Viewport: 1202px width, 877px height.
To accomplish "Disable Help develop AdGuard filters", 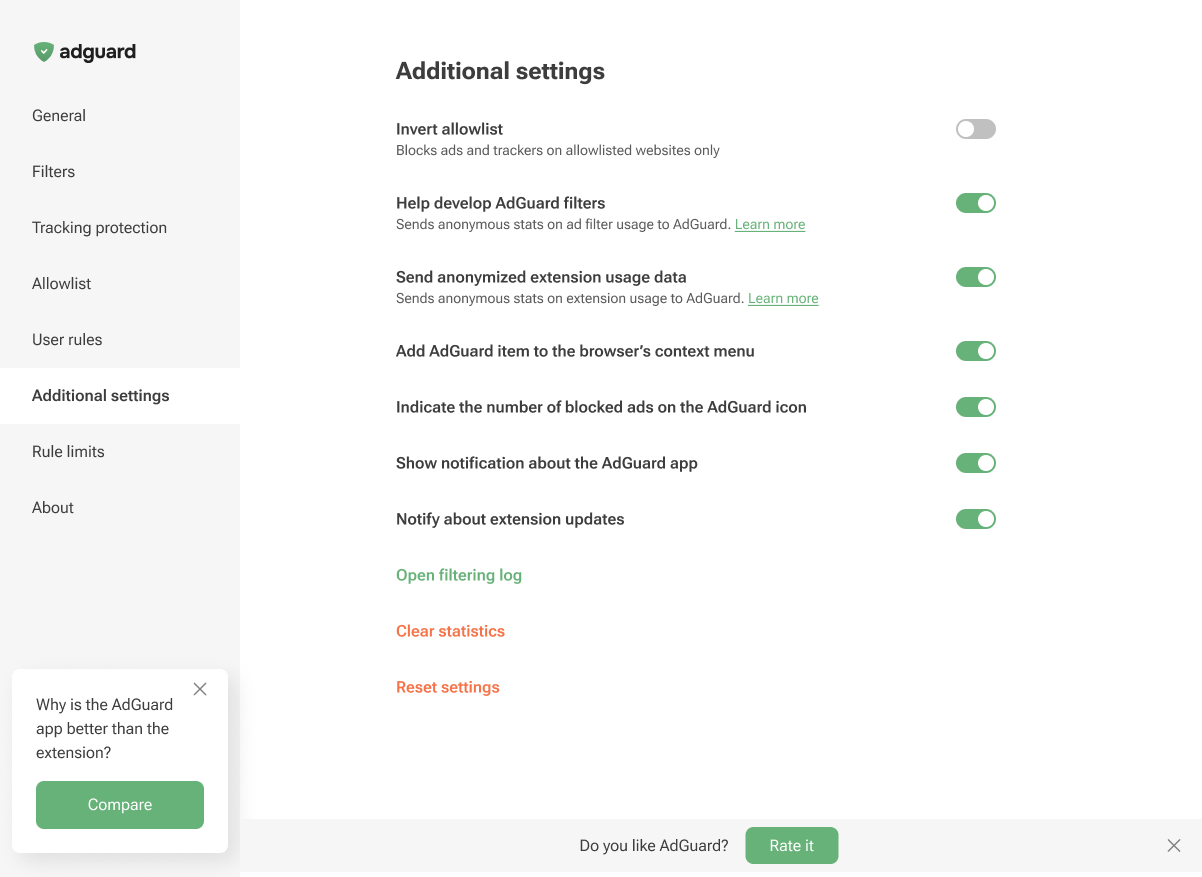I will pos(975,203).
